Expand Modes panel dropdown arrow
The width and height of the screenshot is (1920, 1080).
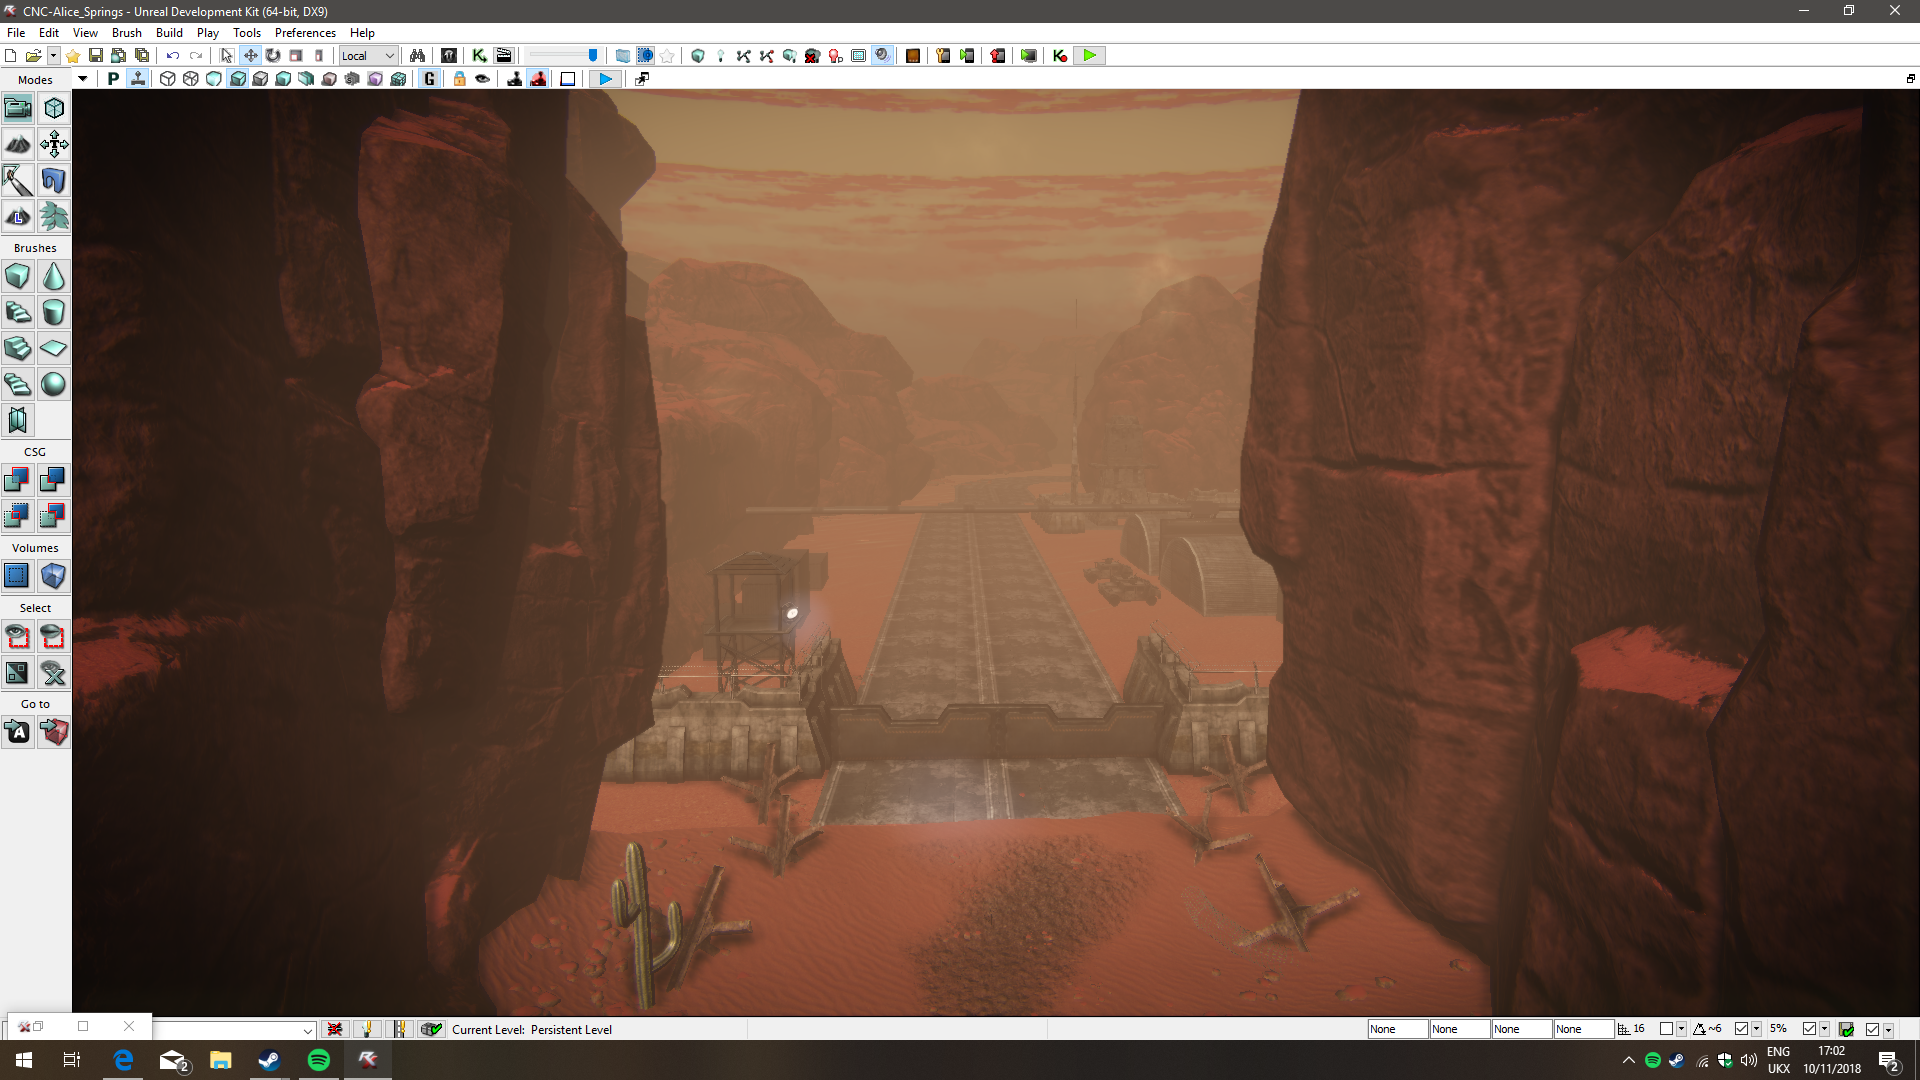pos(82,79)
